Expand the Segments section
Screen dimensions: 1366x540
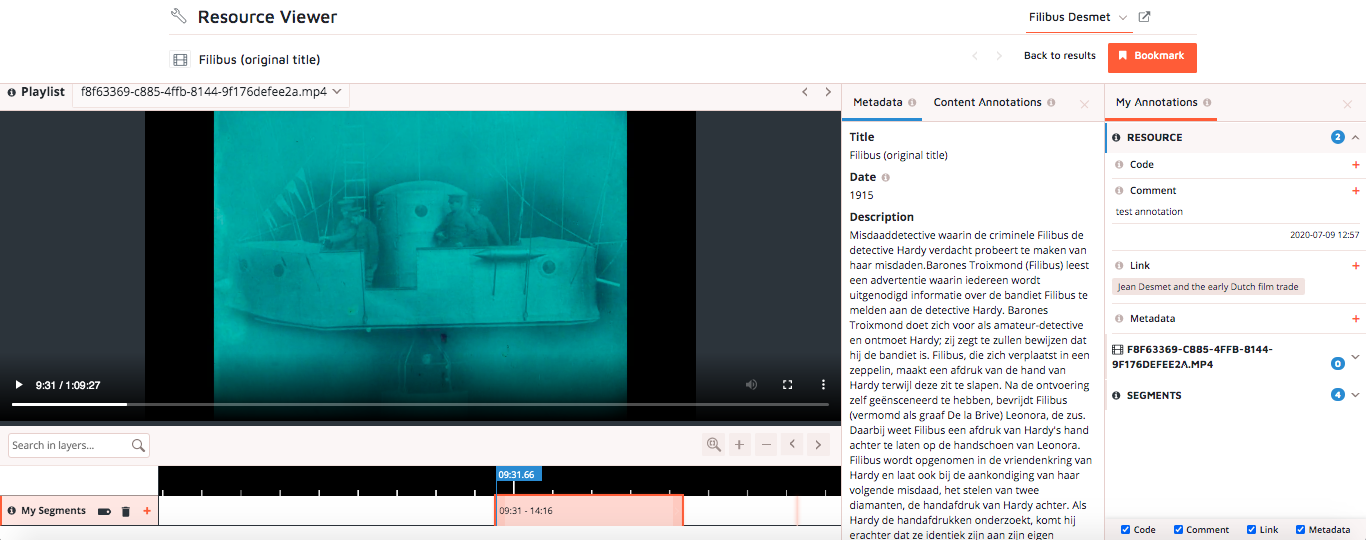pyautogui.click(x=1355, y=395)
